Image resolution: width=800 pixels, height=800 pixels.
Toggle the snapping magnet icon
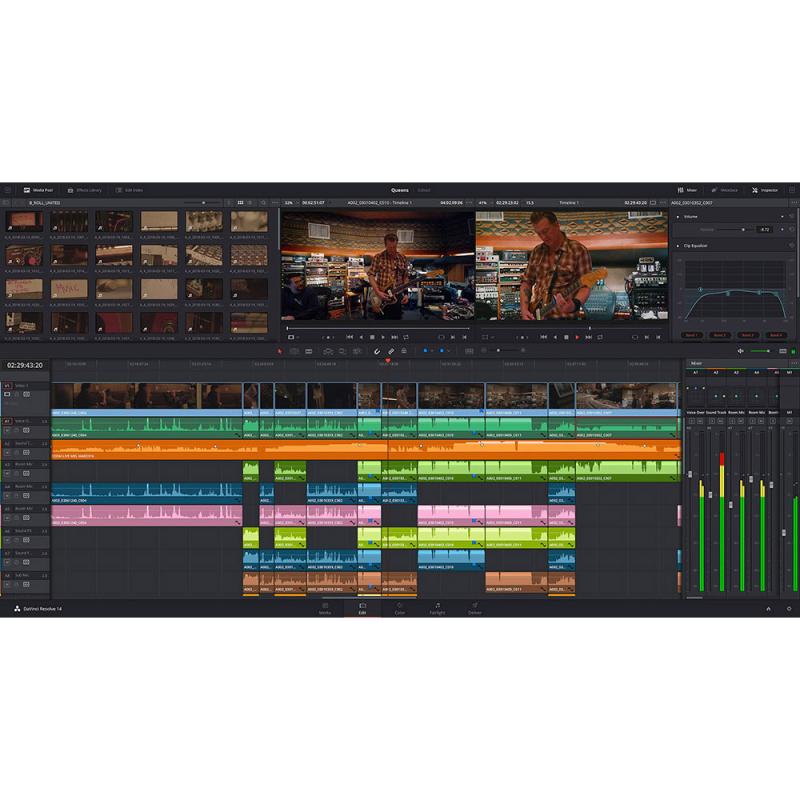point(377,351)
